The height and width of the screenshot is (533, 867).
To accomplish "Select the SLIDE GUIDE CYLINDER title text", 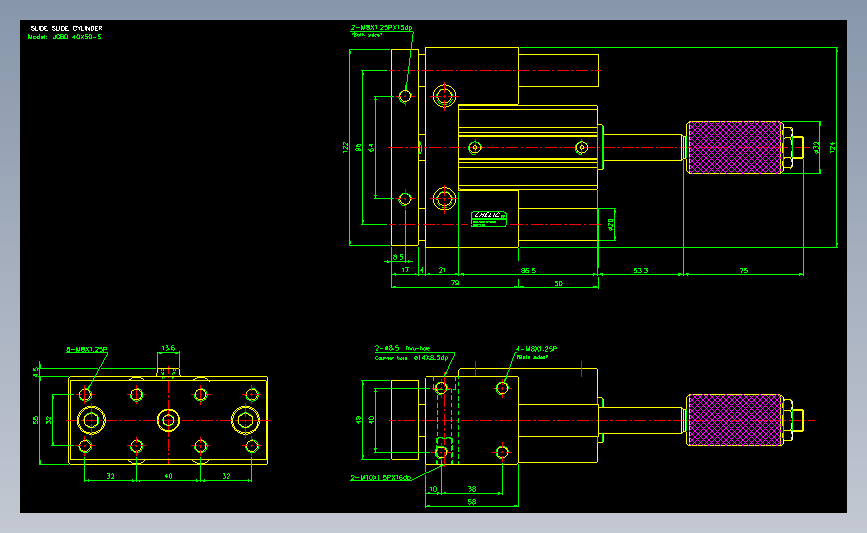I will coord(66,28).
